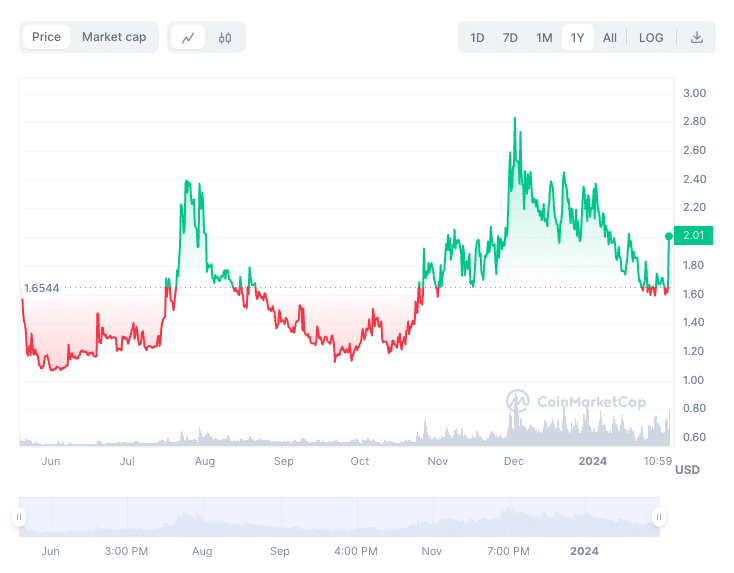Click green endpoint dot on price line

click(668, 236)
